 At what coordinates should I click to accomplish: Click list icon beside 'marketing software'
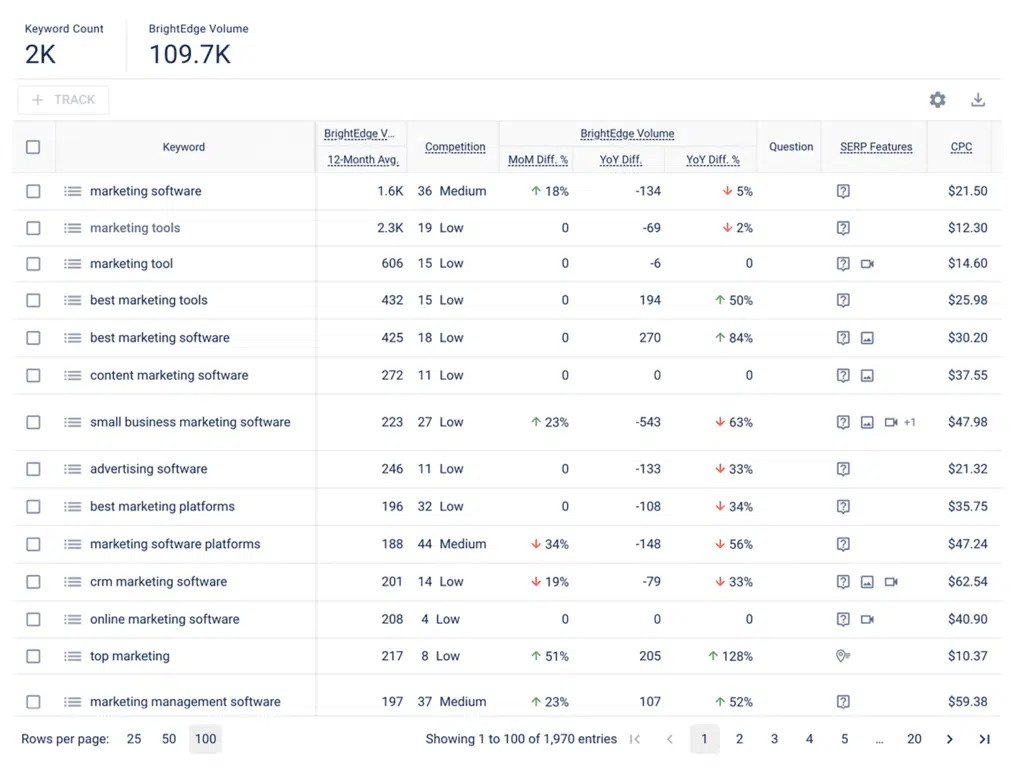pos(72,191)
